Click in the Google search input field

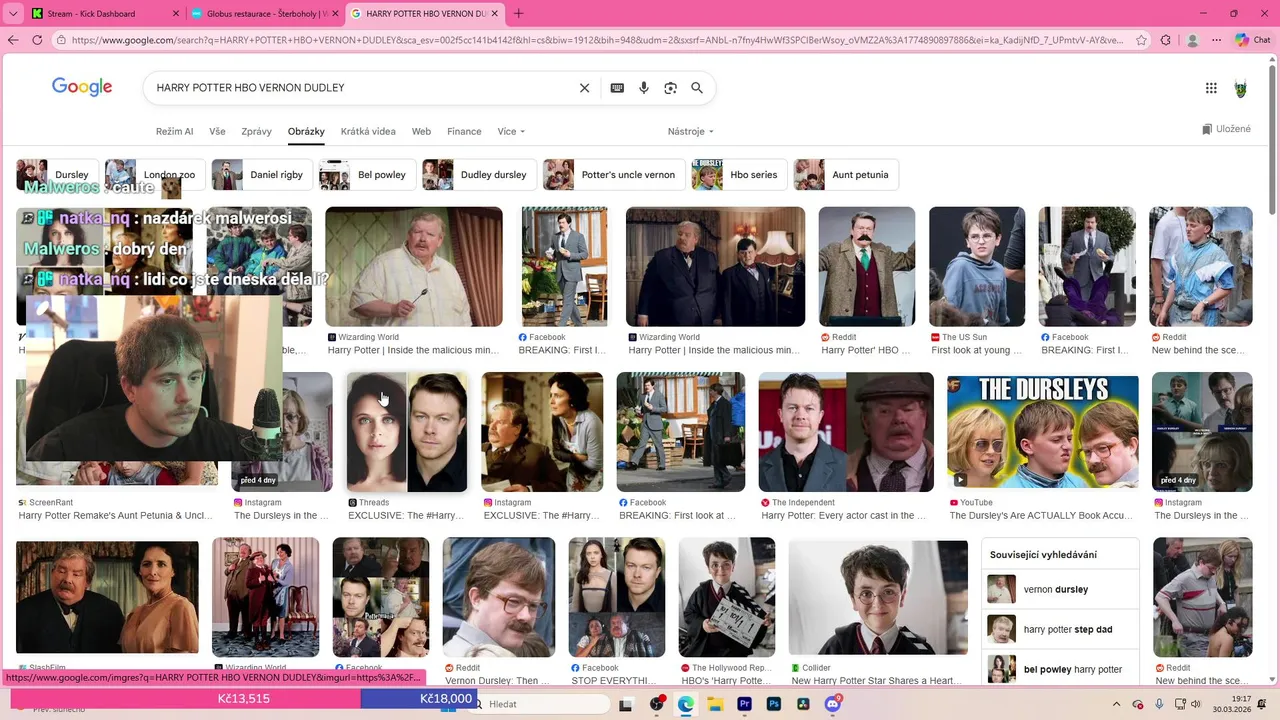pyautogui.click(x=360, y=88)
